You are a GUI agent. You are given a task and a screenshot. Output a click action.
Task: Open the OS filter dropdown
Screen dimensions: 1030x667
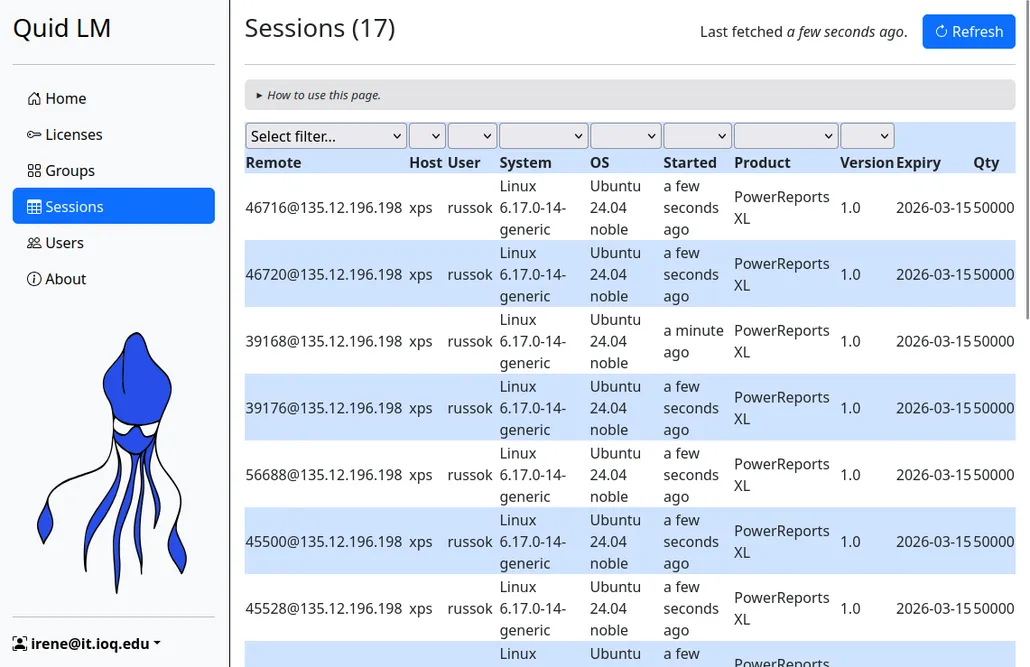625,135
